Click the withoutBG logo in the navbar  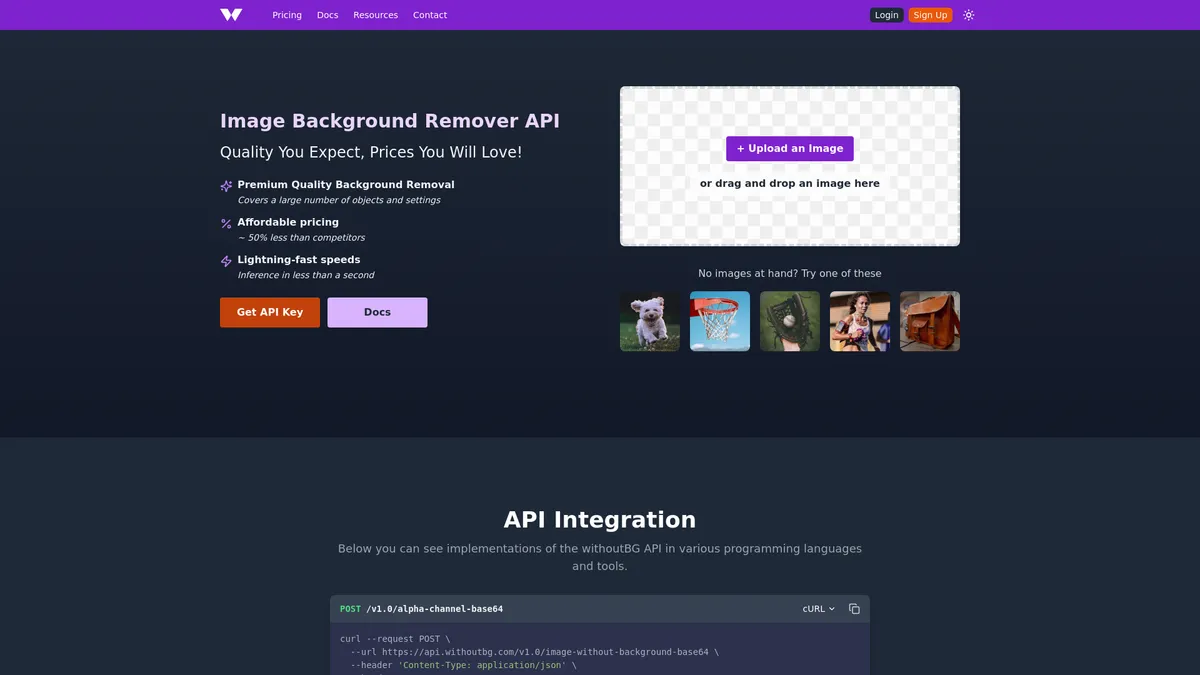click(x=230, y=14)
